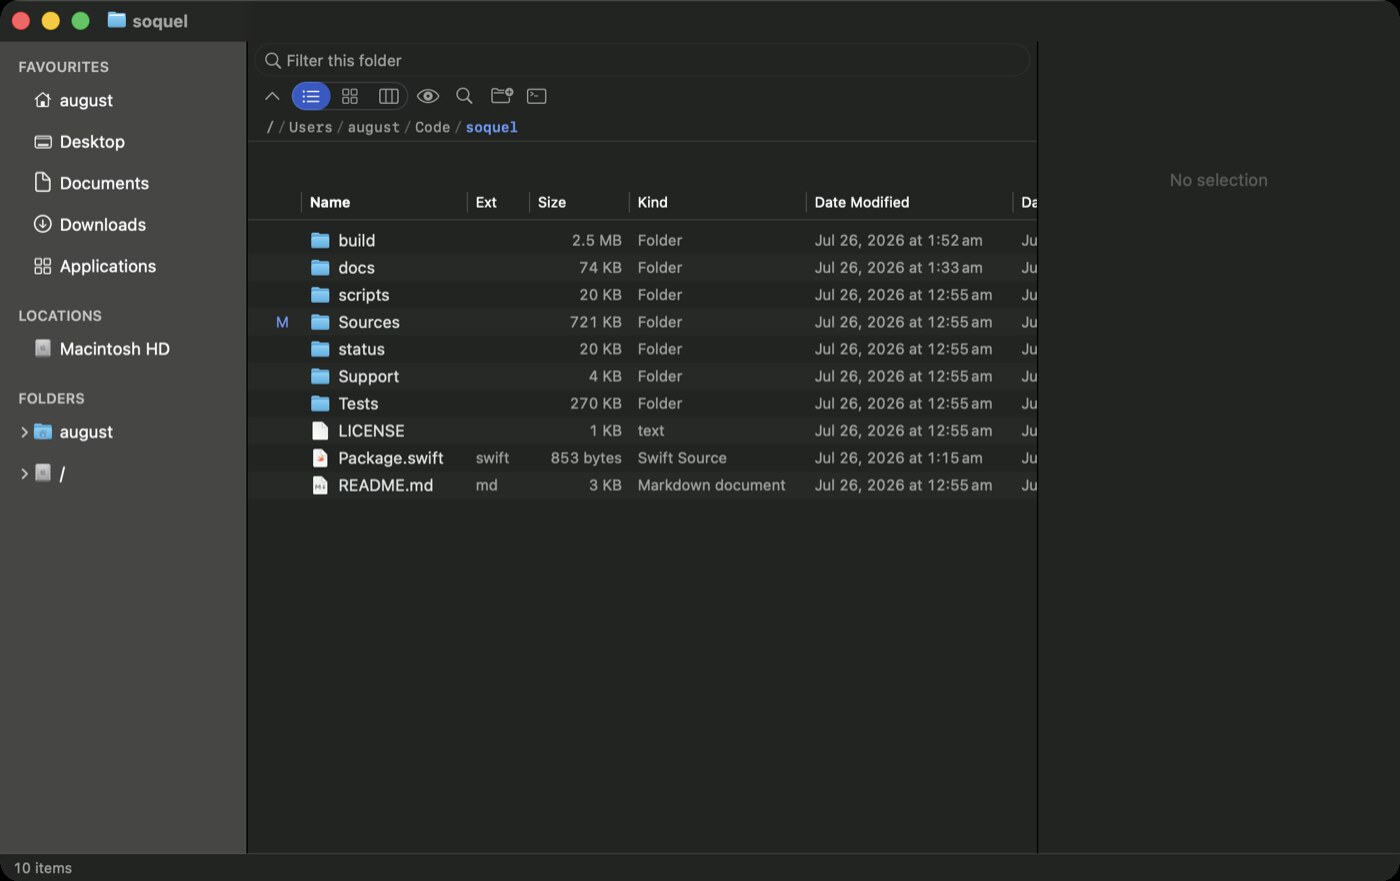Select the Support folder name
The height and width of the screenshot is (881, 1400).
coord(368,376)
